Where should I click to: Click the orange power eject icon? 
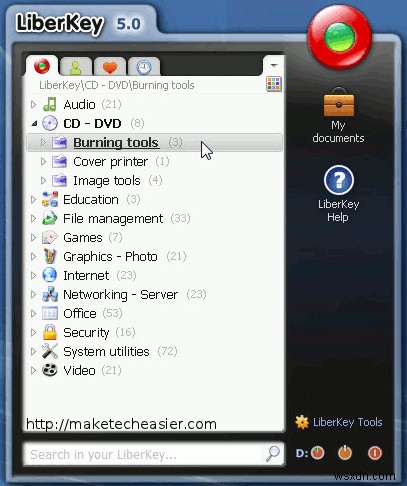[345, 453]
